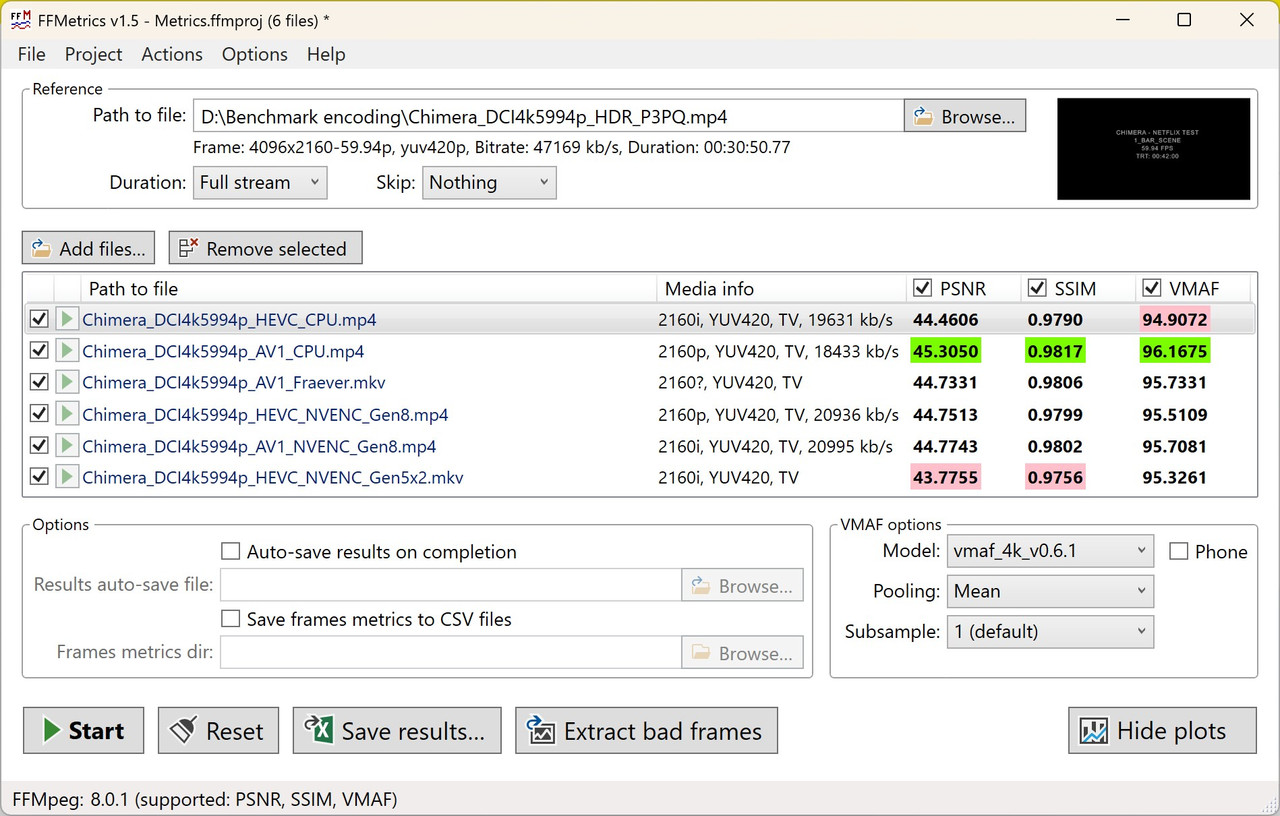Select file name Chimera_DCI4k5994p_AV1_NVENC_Gen8.mp4

(x=259, y=447)
